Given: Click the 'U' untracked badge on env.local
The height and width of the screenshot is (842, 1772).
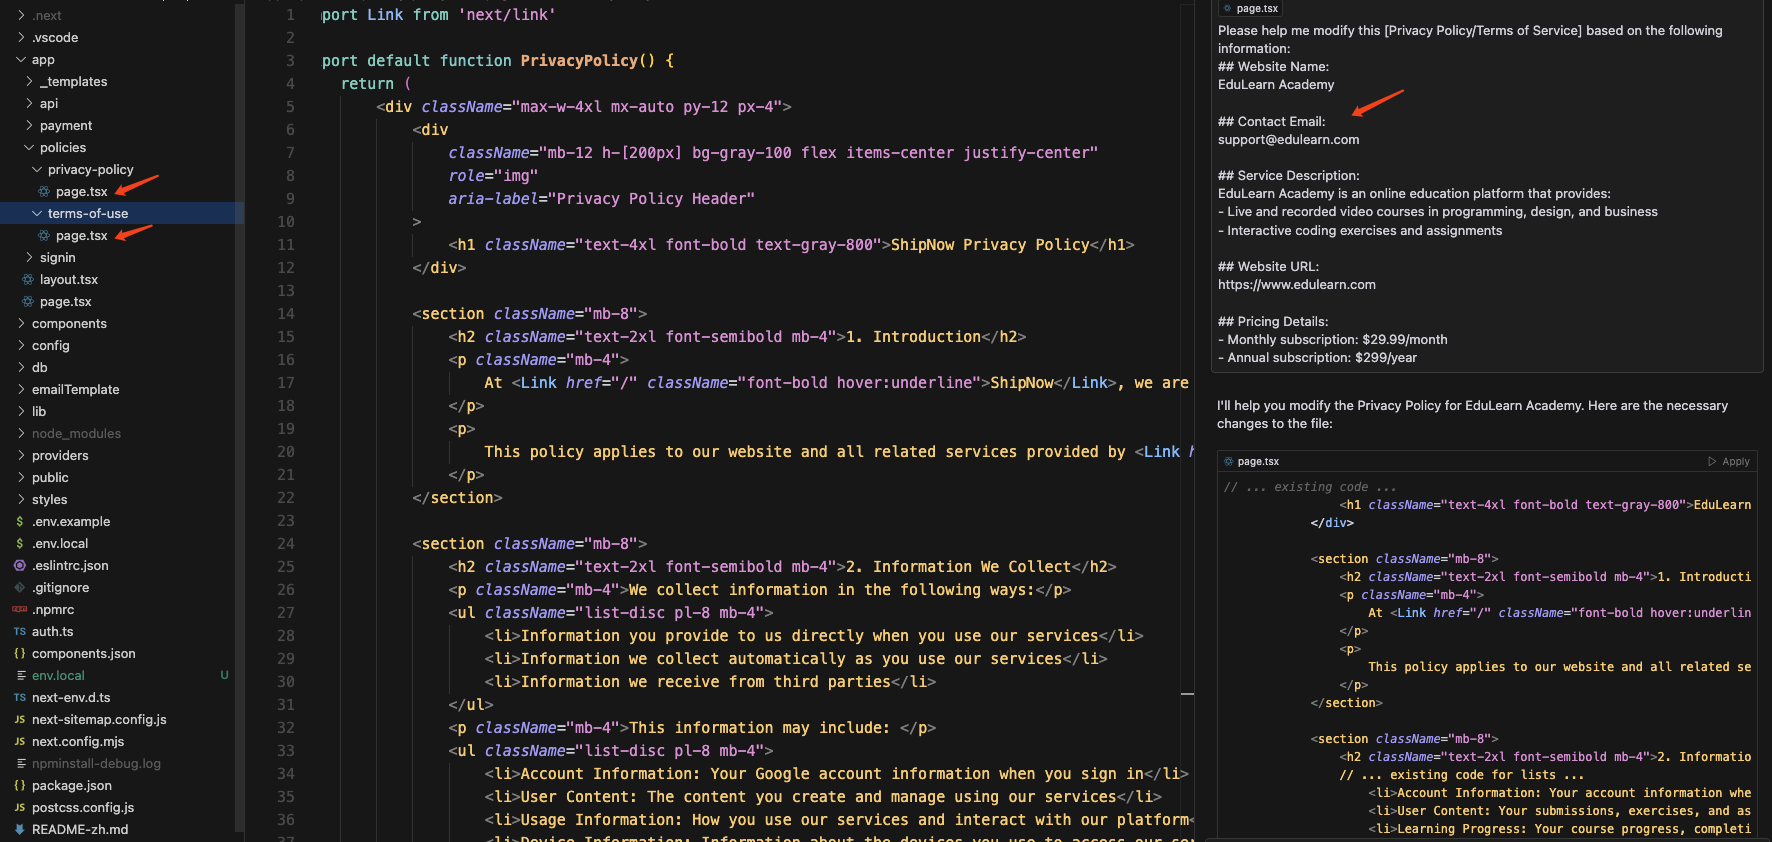Looking at the screenshot, I should coord(224,675).
